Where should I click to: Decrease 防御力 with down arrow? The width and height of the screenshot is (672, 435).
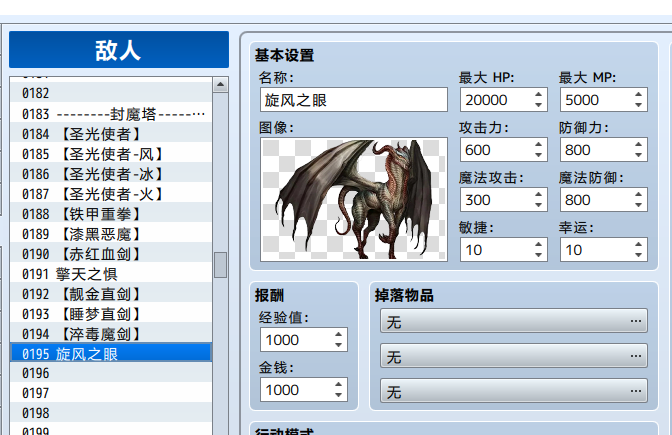pyautogui.click(x=639, y=156)
